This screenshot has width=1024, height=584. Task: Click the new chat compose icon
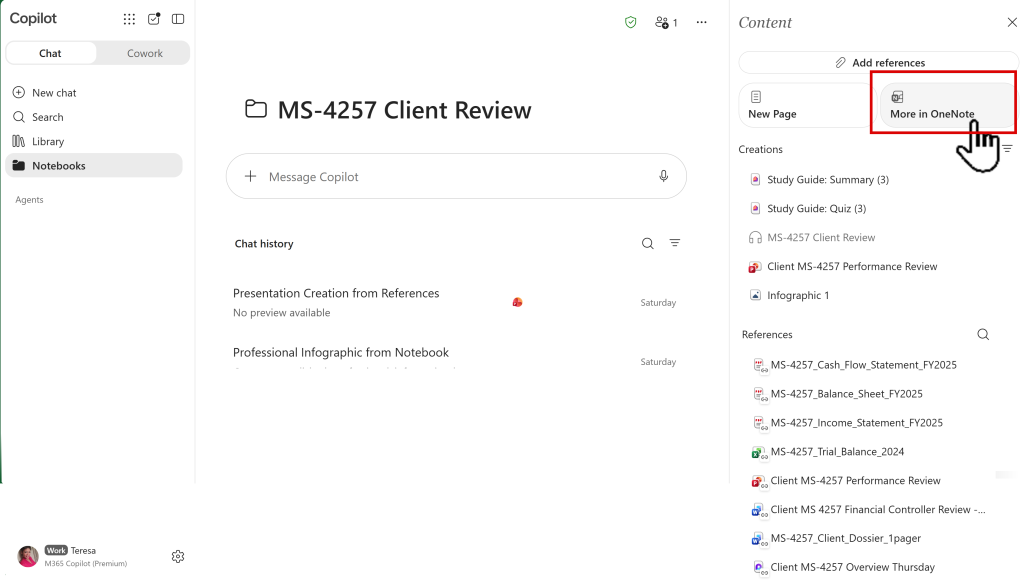click(153, 19)
